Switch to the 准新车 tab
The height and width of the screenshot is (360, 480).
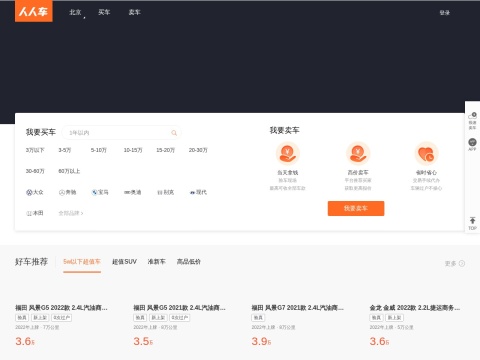[x=157, y=262]
